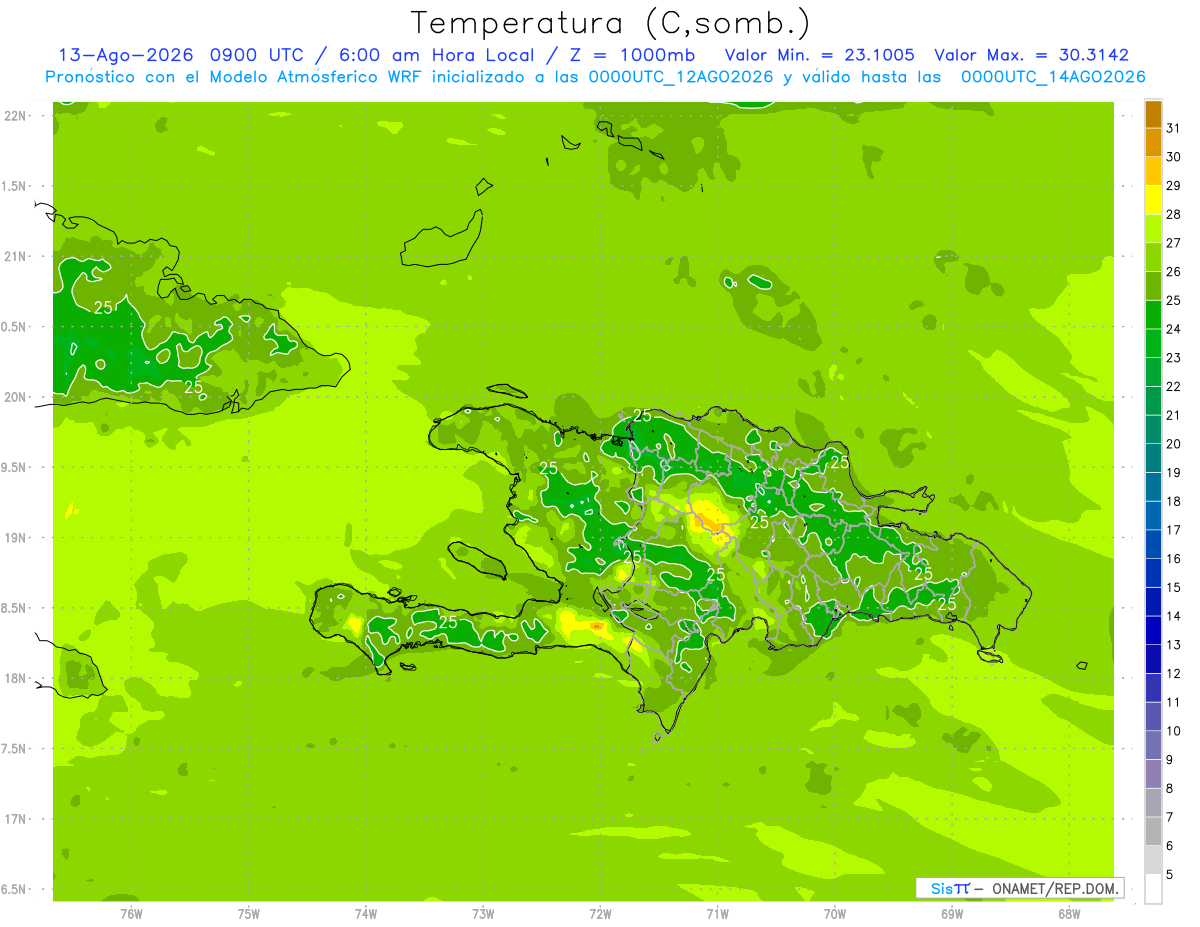Click the legend scale value '20'
Screen dimensions: 1200x927
pos(1174,444)
